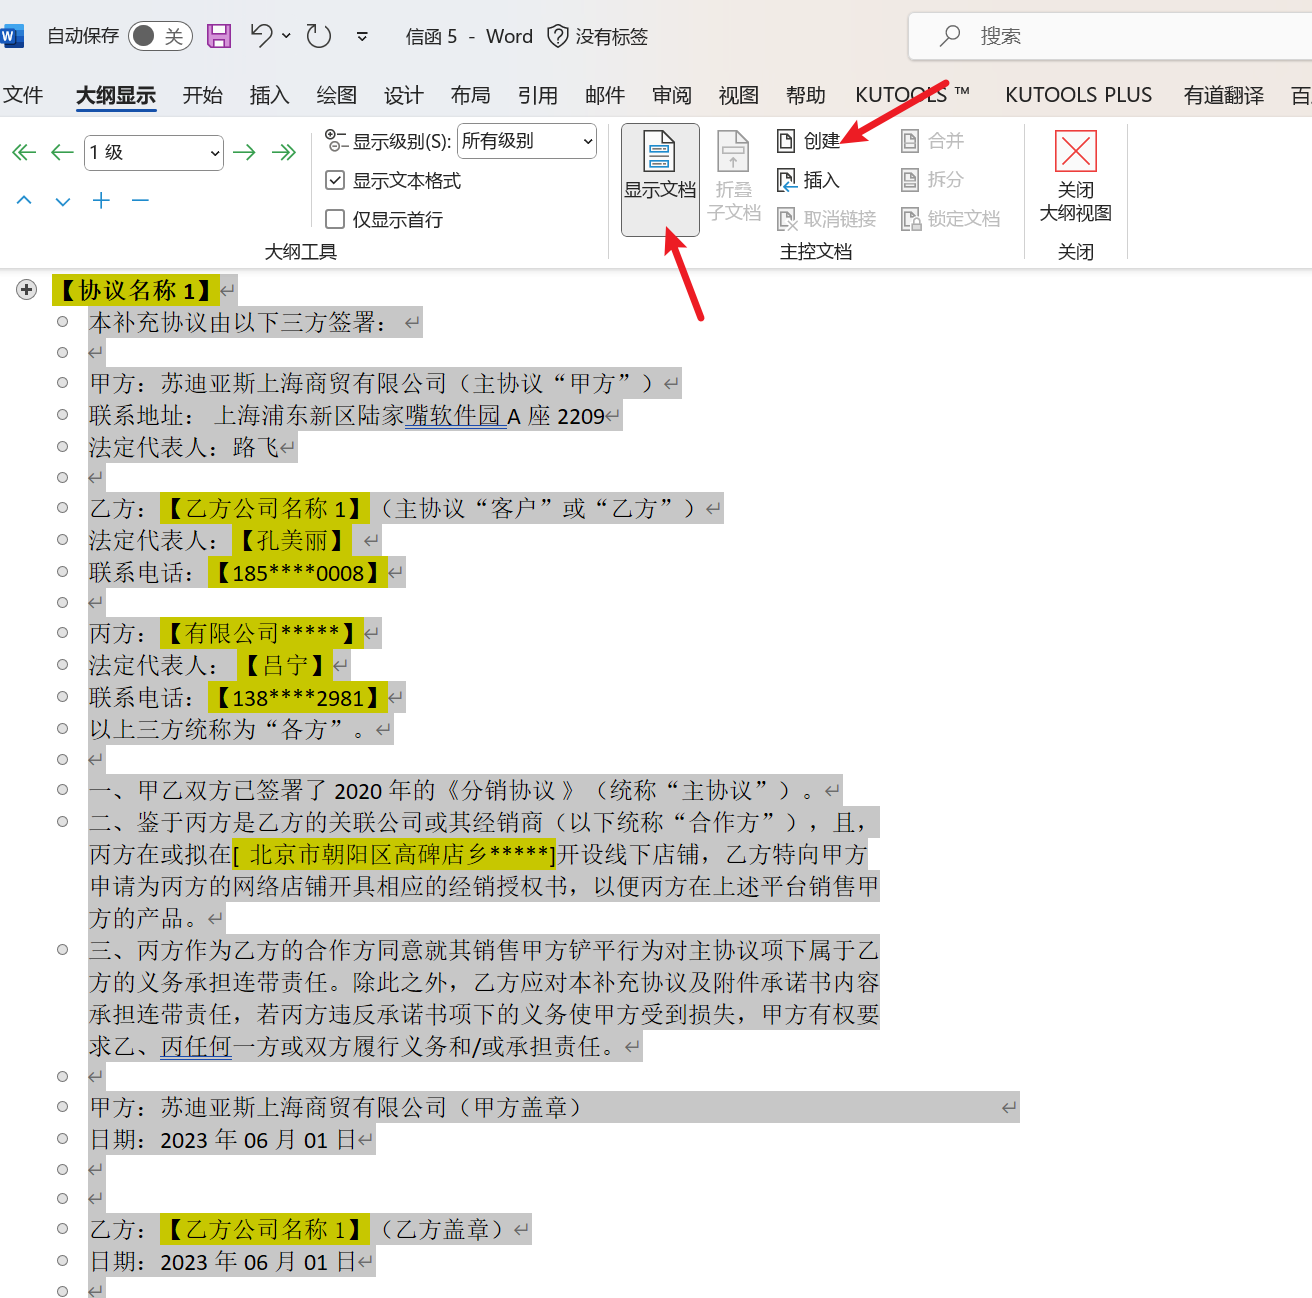Click the 【185****0008】 phone number text
The width and height of the screenshot is (1312, 1298).
tap(298, 573)
